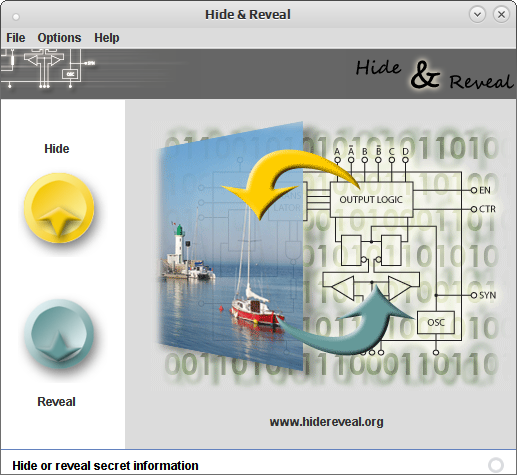Open the Options menu
This screenshot has width=517, height=475.
click(59, 38)
